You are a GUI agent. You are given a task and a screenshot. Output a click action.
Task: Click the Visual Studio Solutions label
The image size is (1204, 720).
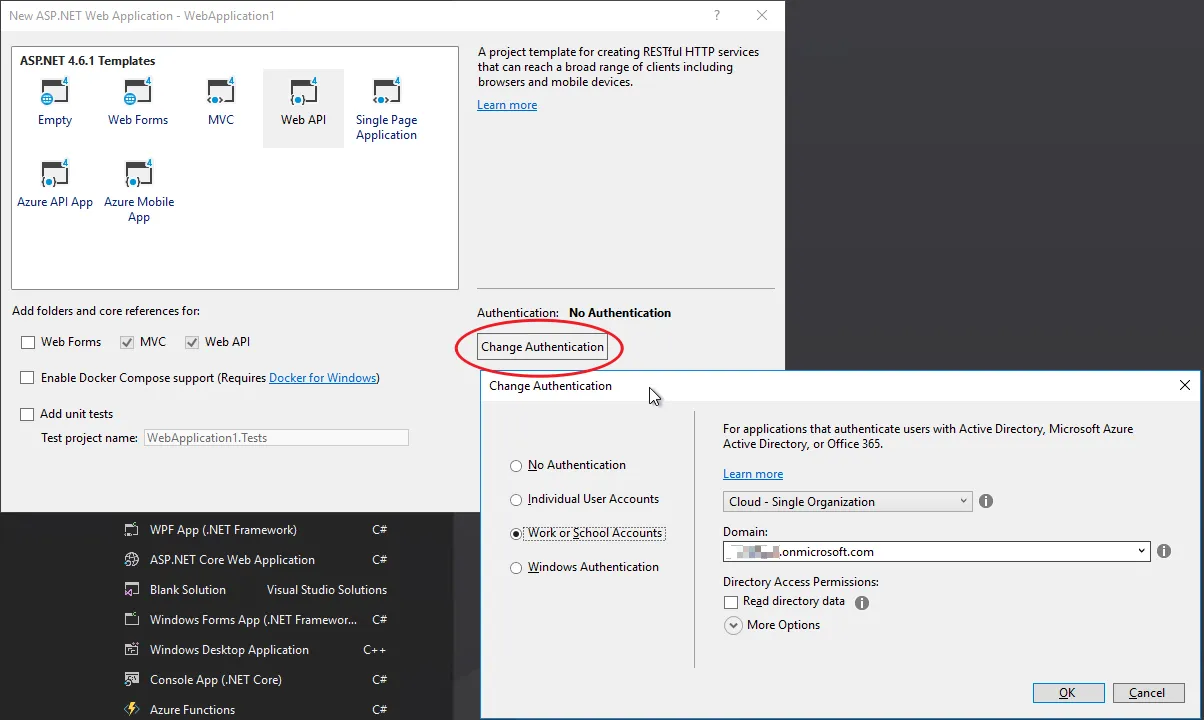[x=327, y=590]
